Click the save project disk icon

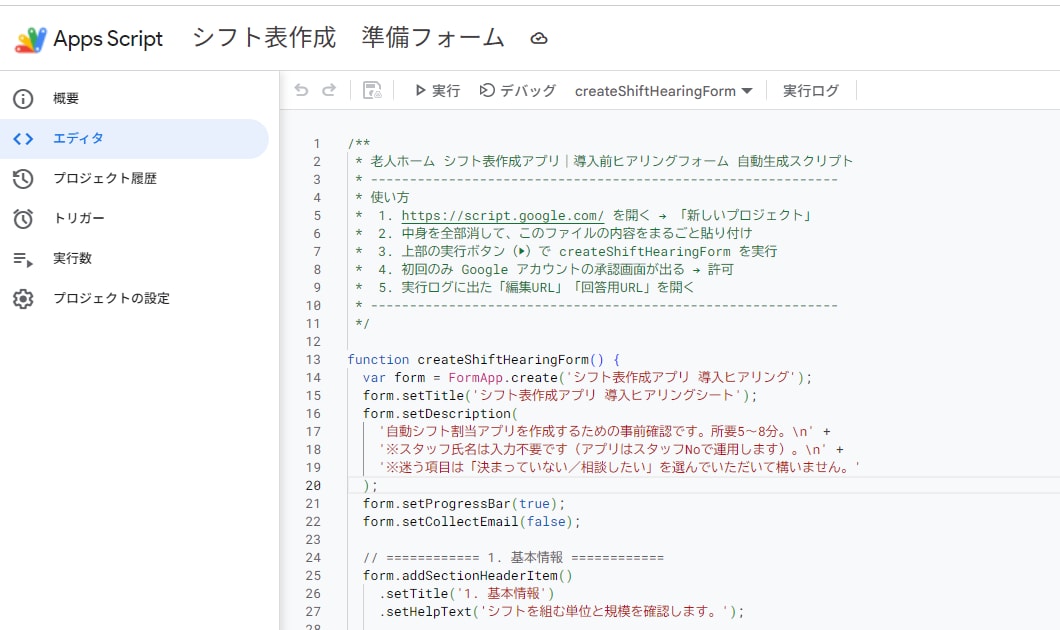pyautogui.click(x=372, y=90)
